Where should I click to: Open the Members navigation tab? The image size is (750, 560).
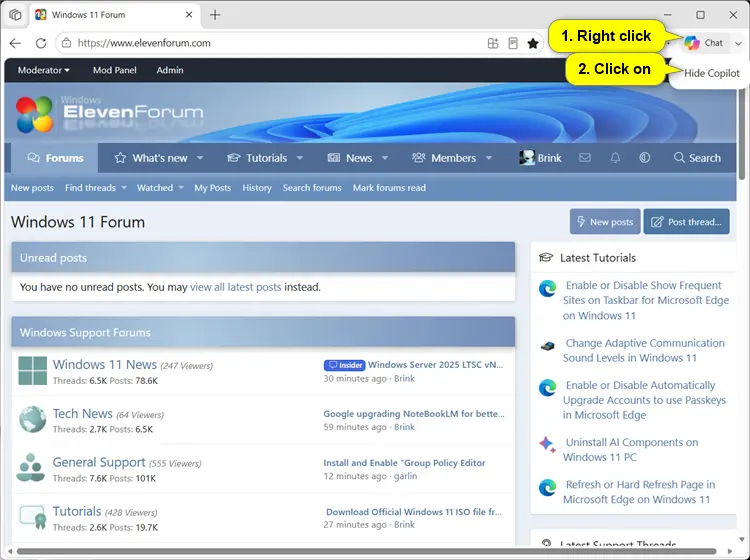click(x=444, y=158)
